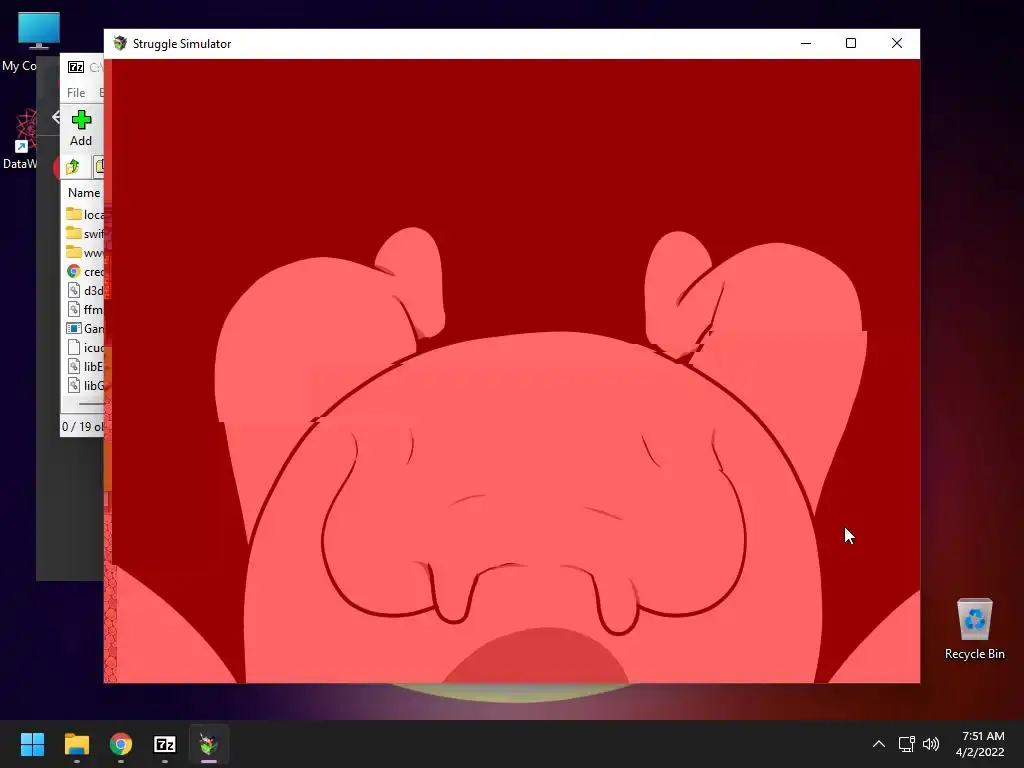The width and height of the screenshot is (1024, 768).
Task: Click the Name column header in 7-Zip
Action: pos(84,193)
